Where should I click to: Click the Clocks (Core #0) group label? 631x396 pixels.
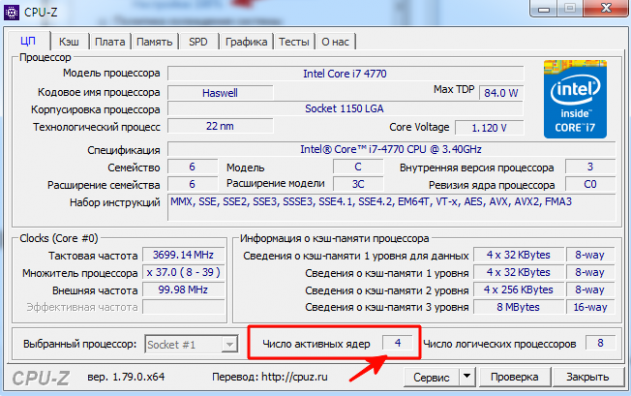pyautogui.click(x=59, y=238)
